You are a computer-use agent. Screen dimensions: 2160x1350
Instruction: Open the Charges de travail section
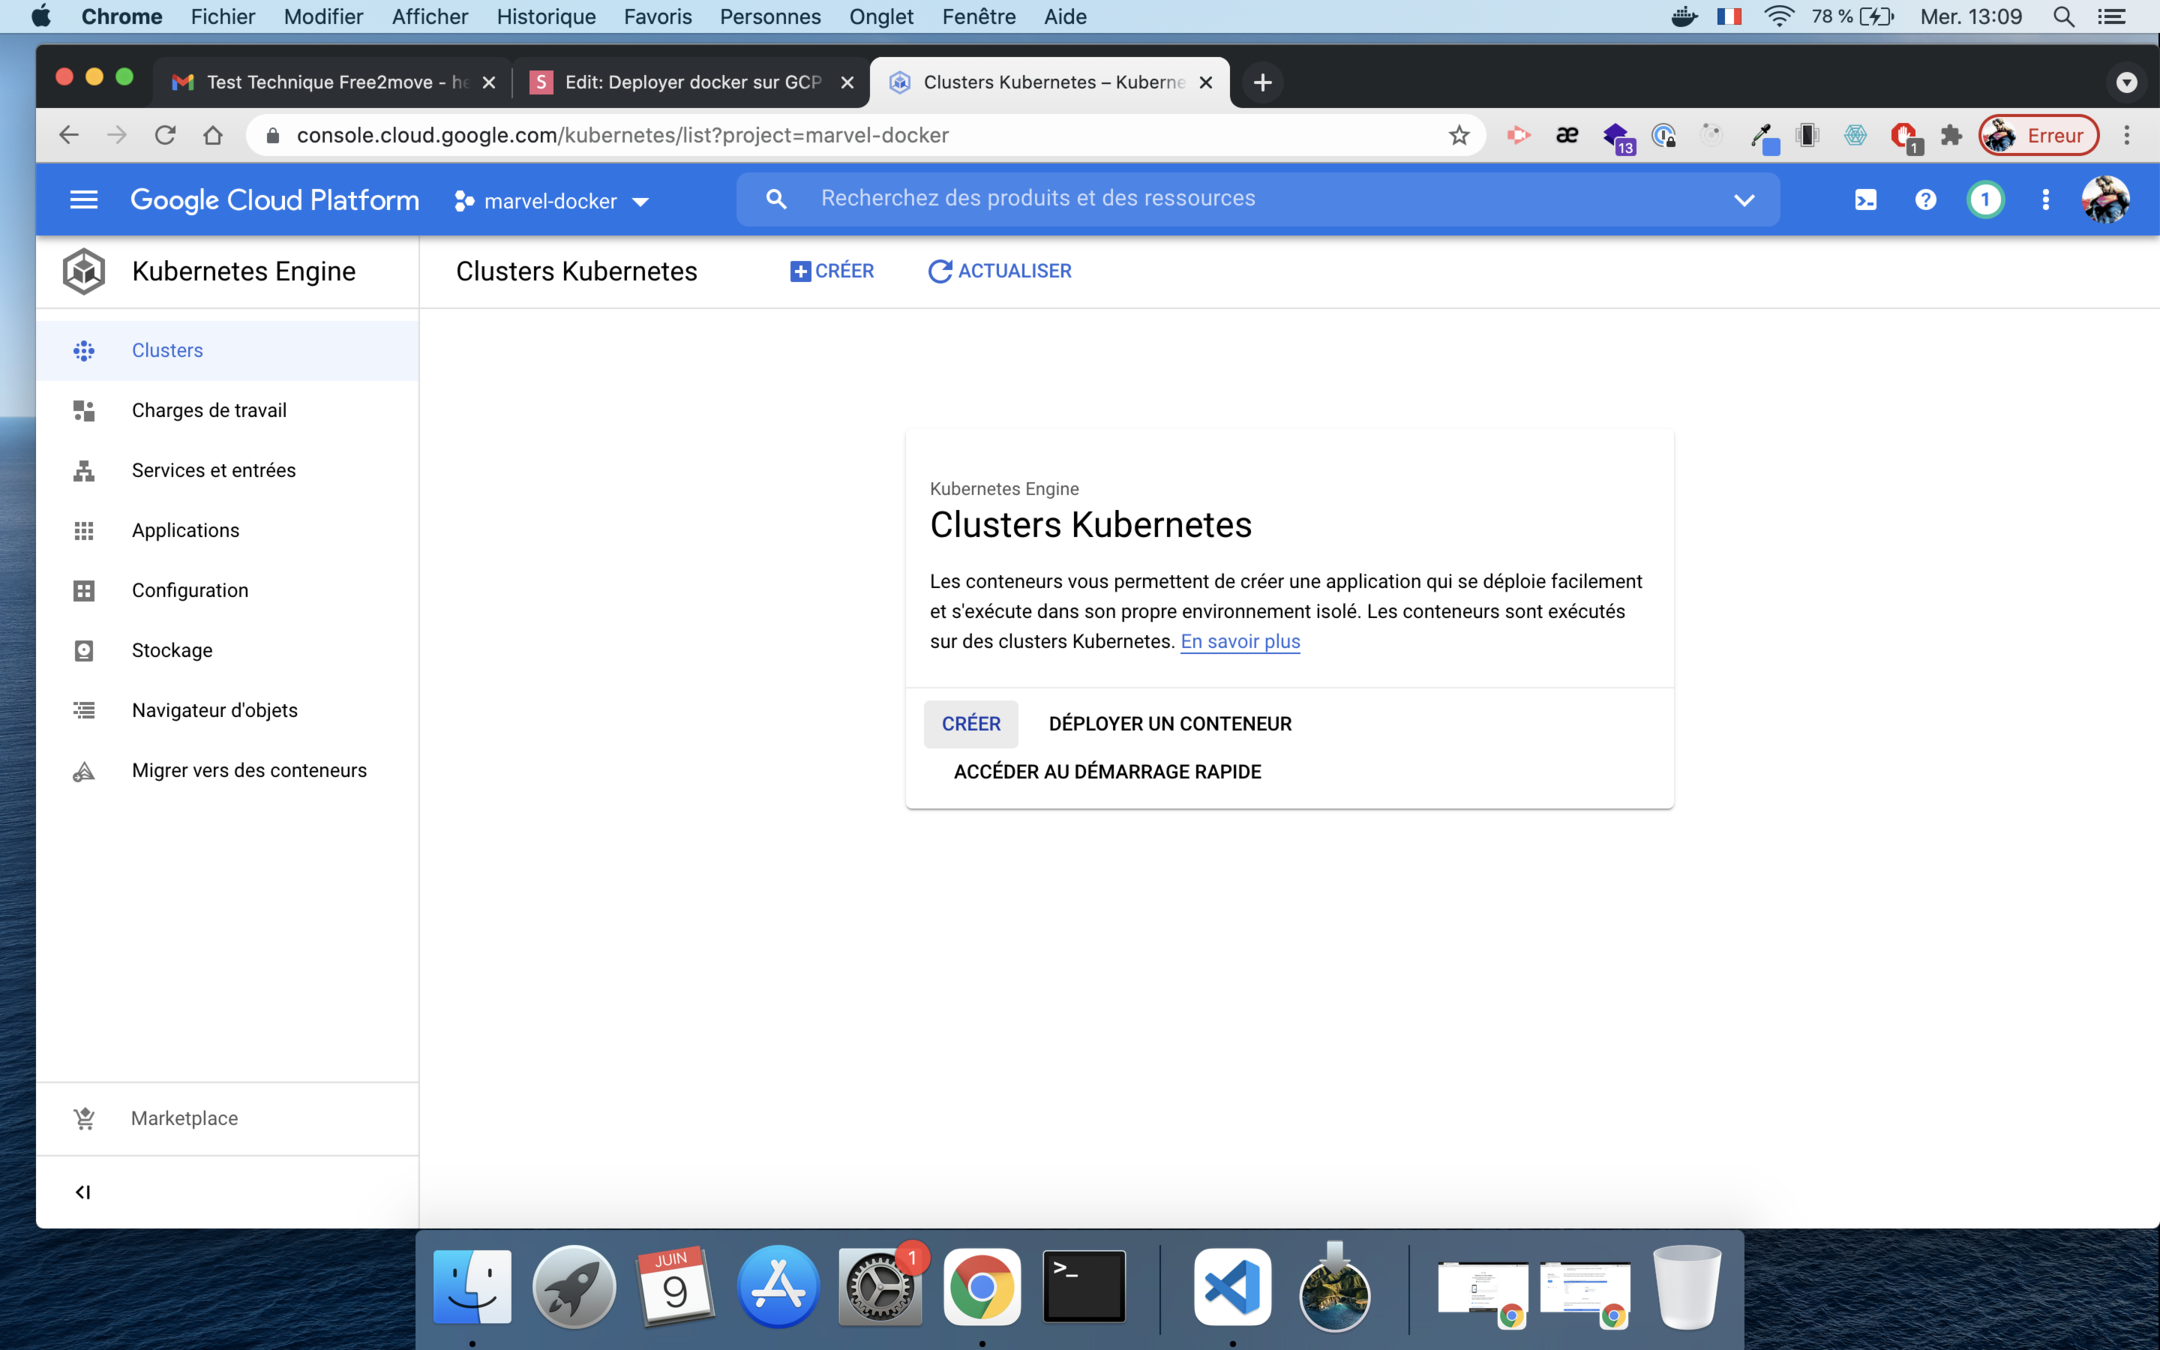pos(209,410)
